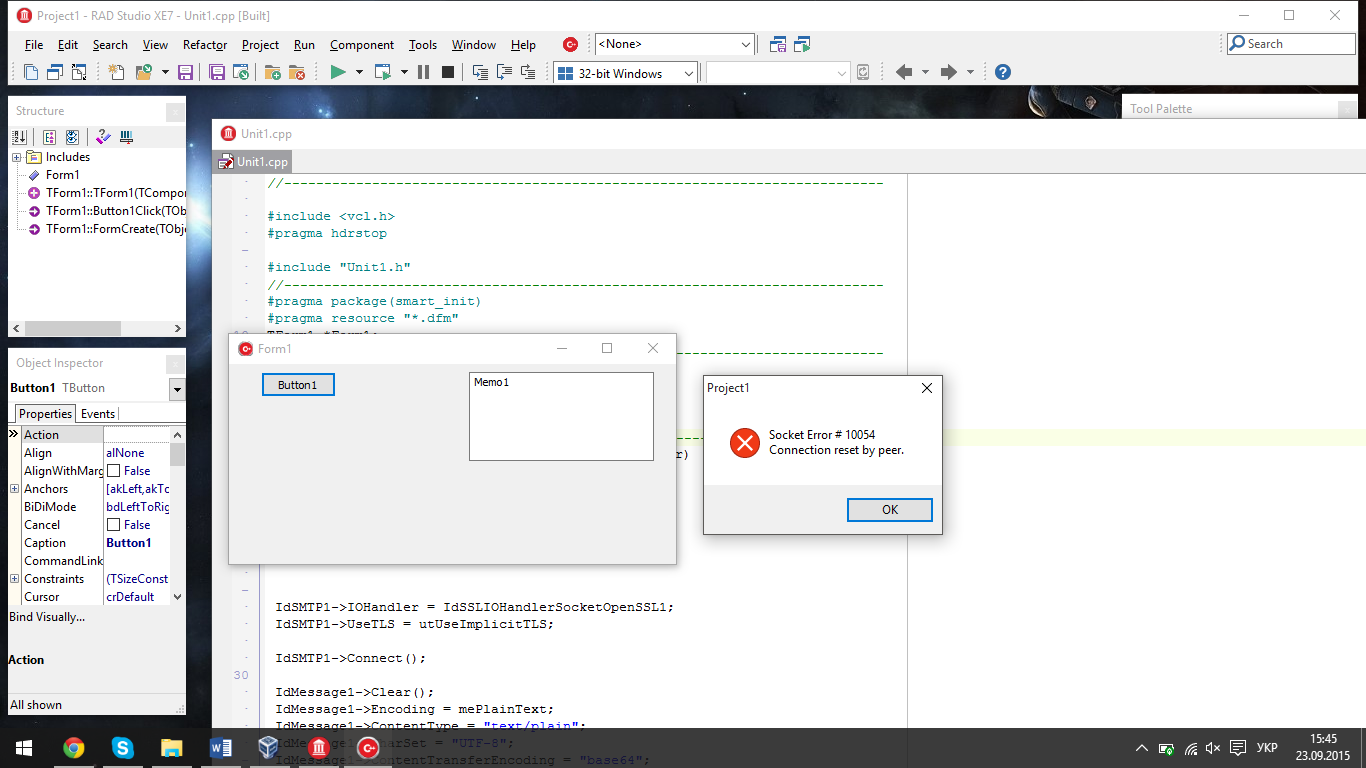The width and height of the screenshot is (1366, 768).
Task: Click the Sort Alphabetically icon in Structure
Action: (19, 137)
